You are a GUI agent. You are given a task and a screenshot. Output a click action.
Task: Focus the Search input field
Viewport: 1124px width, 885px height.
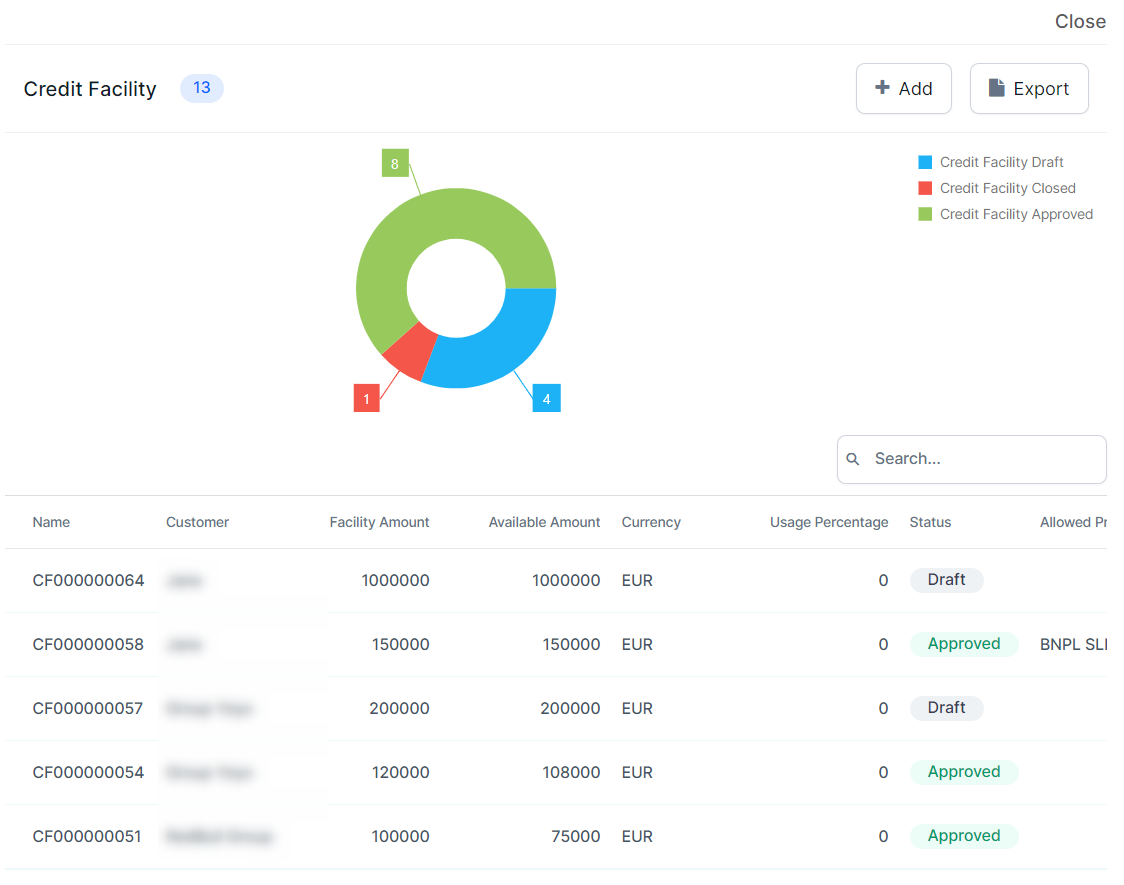pyautogui.click(x=985, y=459)
